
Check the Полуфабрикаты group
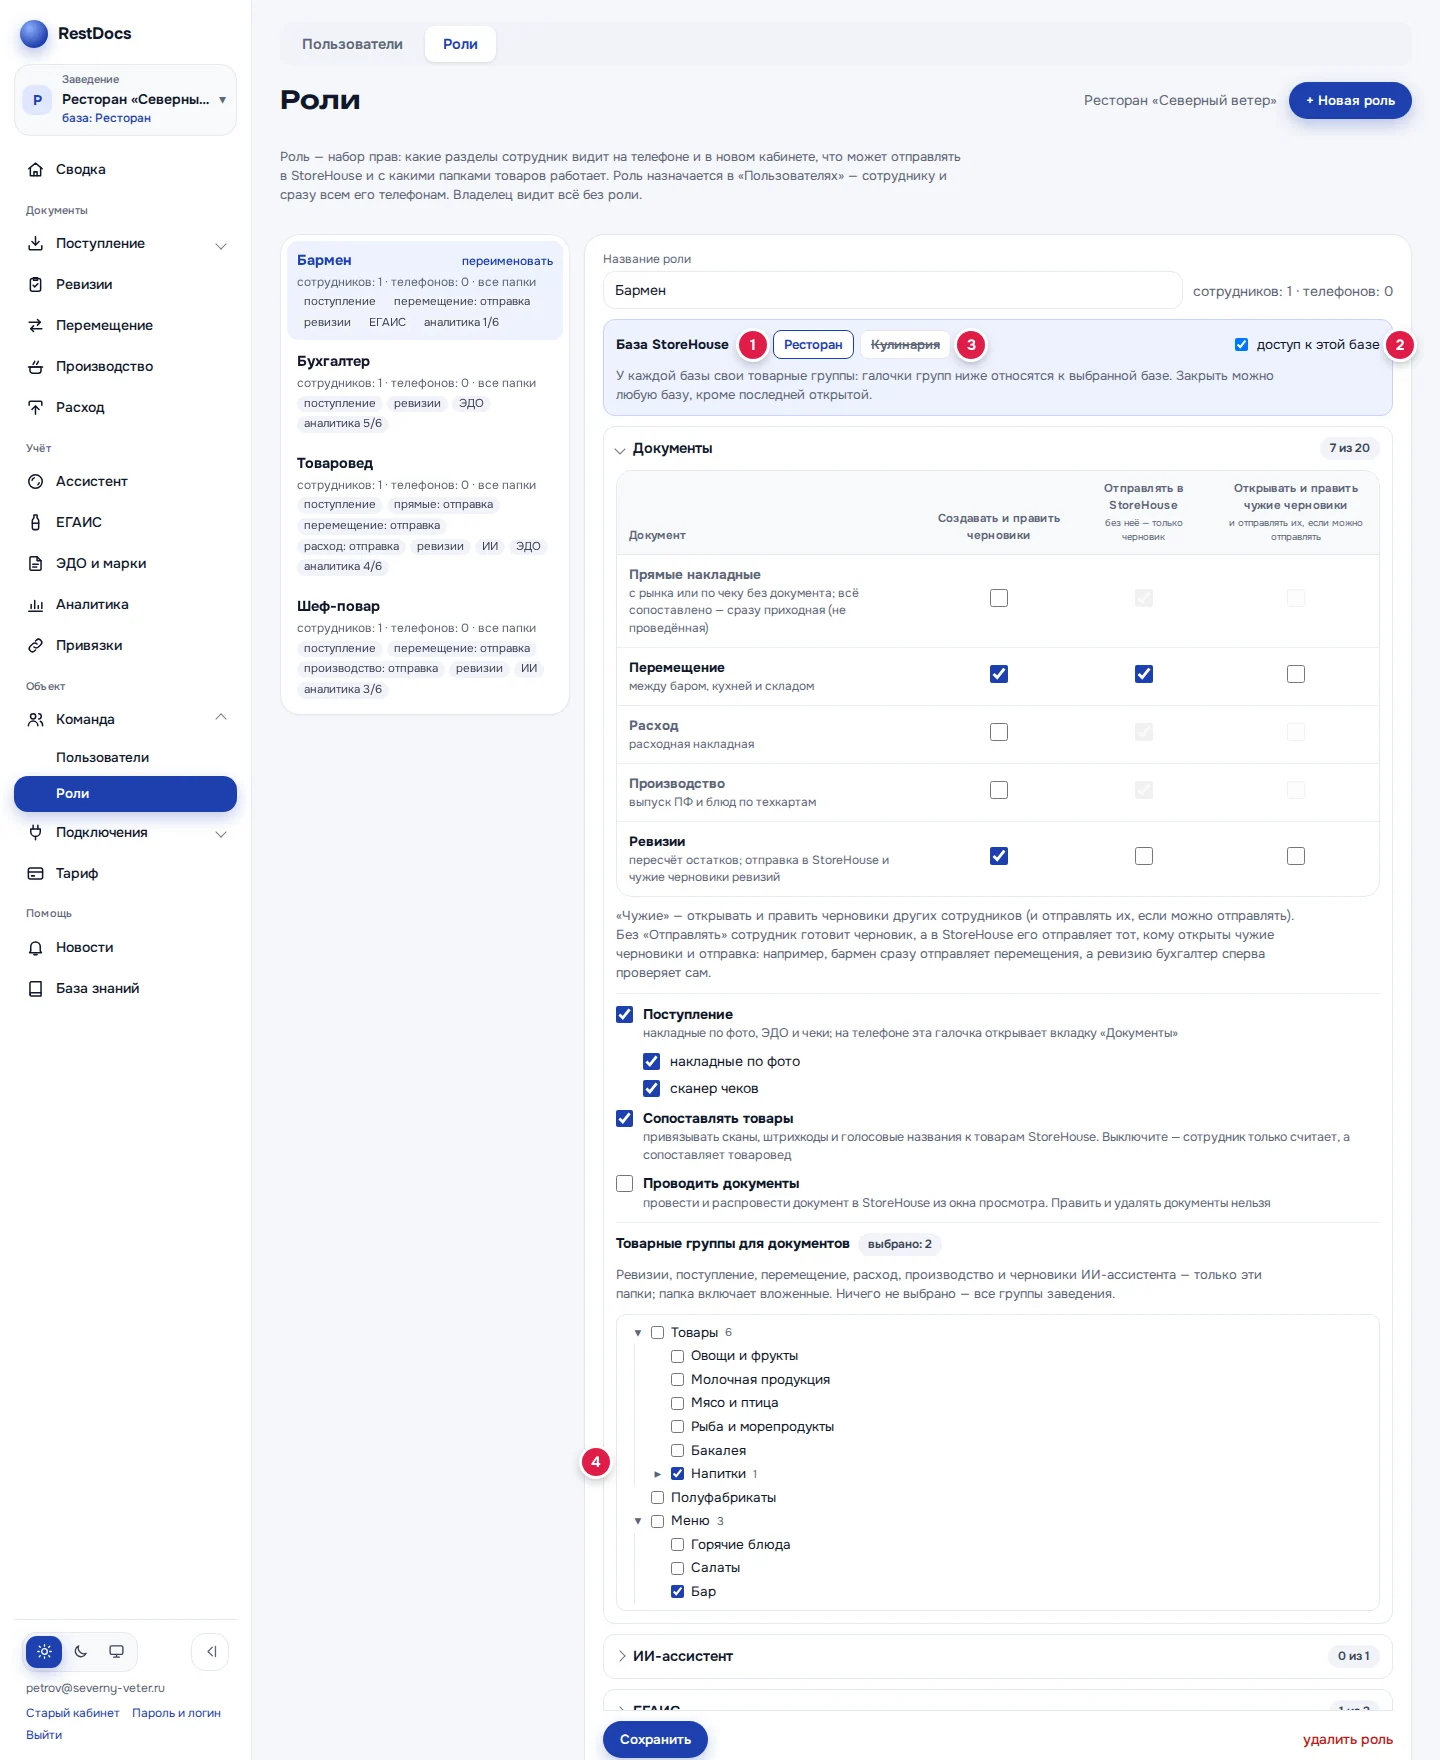657,1498
